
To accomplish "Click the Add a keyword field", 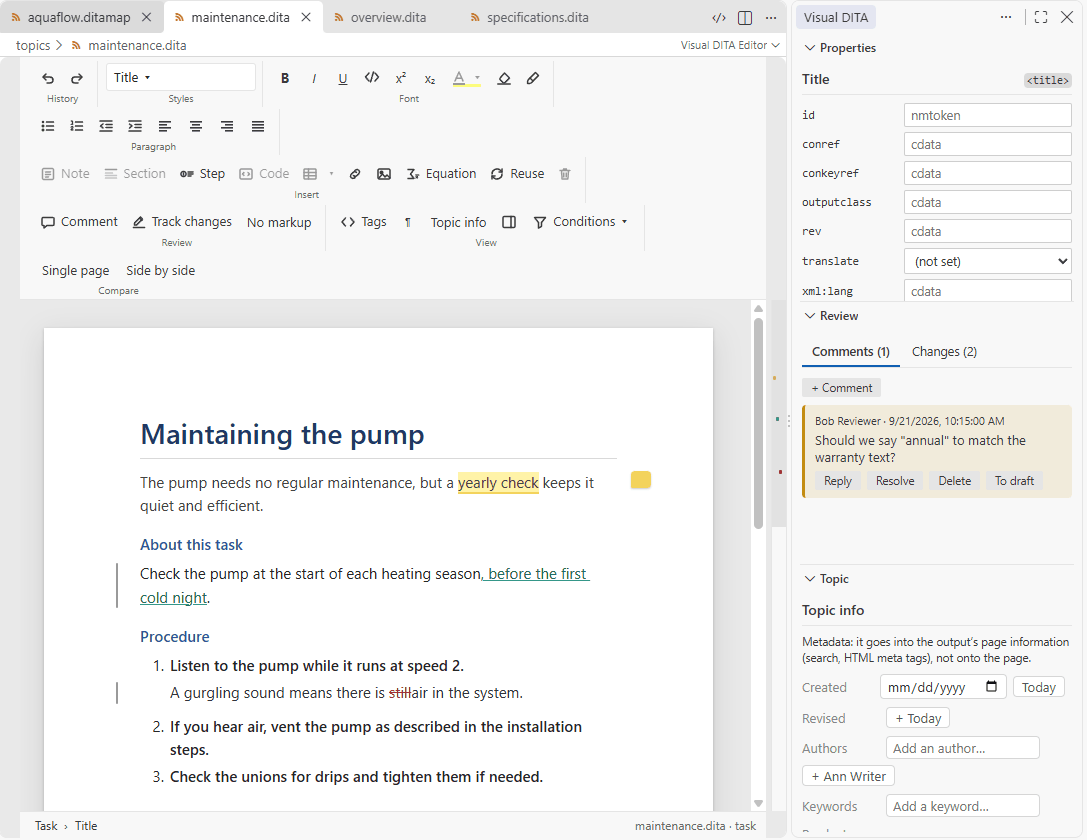I will point(962,806).
